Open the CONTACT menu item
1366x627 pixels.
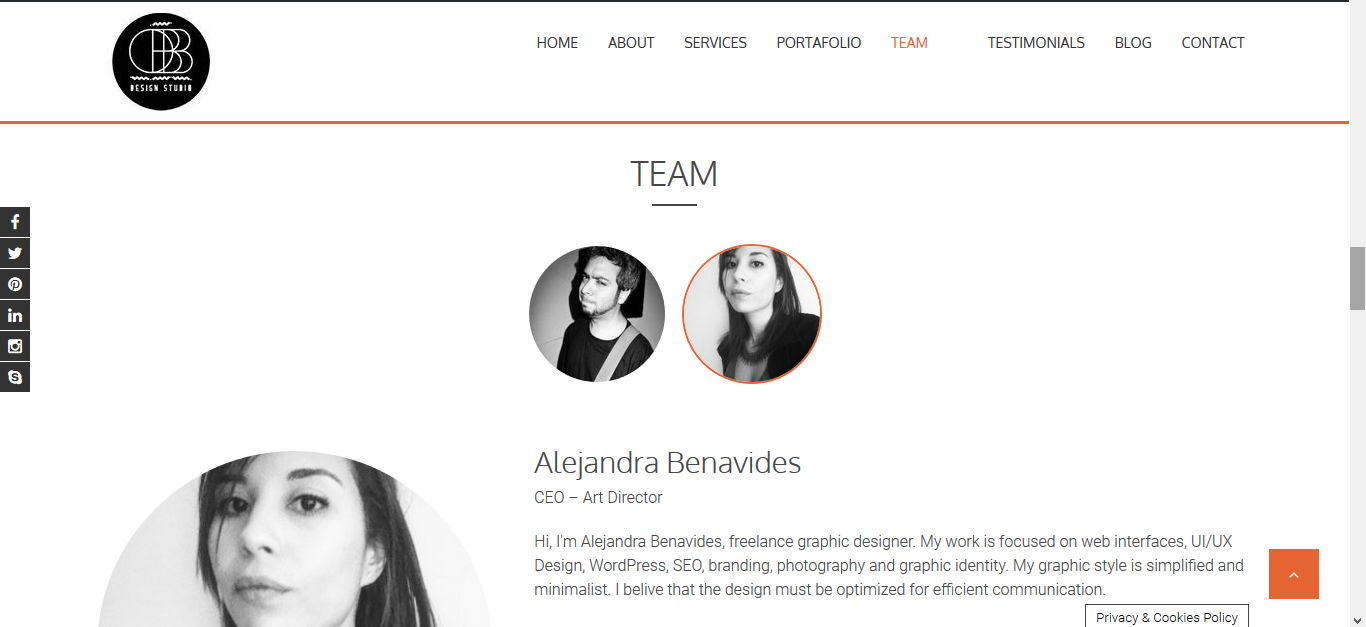point(1213,43)
